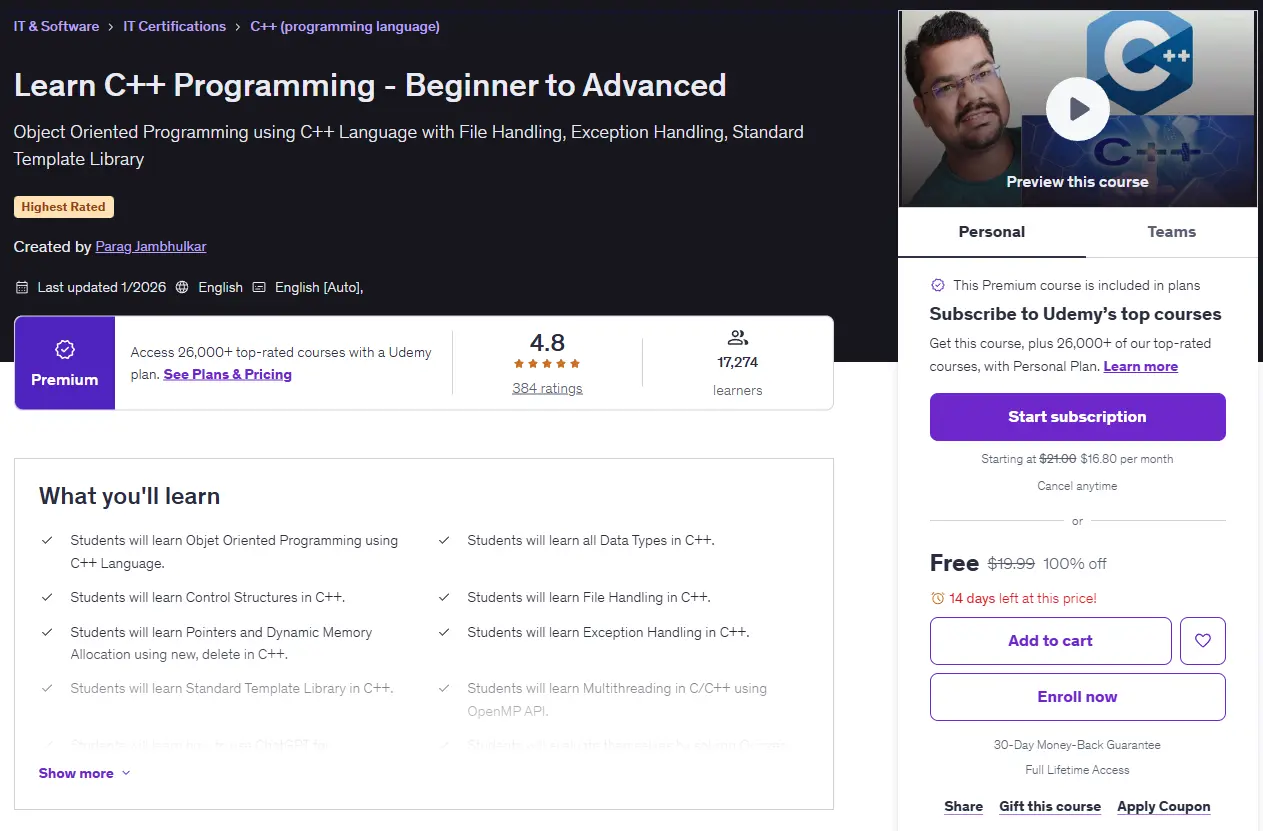View the 384 ratings link

[547, 388]
